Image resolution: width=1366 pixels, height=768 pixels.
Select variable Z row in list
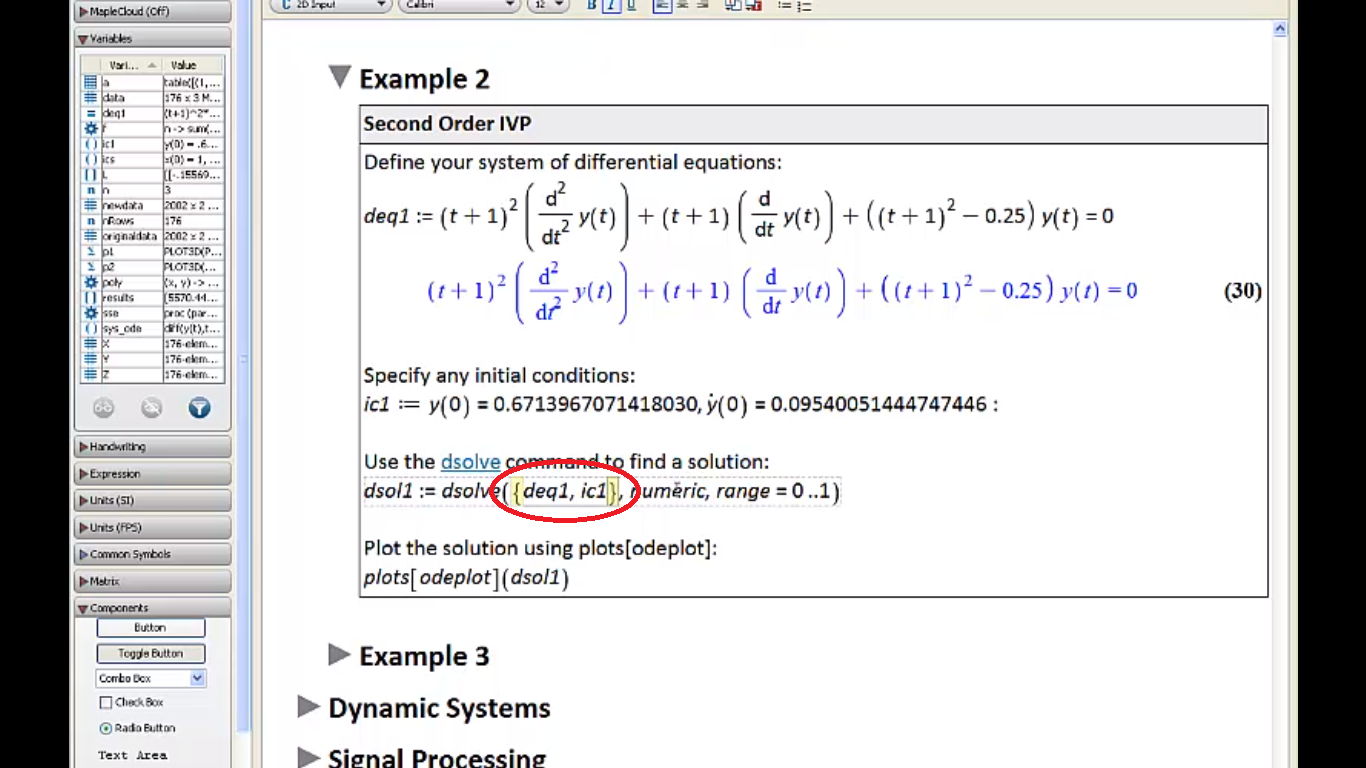pos(154,374)
